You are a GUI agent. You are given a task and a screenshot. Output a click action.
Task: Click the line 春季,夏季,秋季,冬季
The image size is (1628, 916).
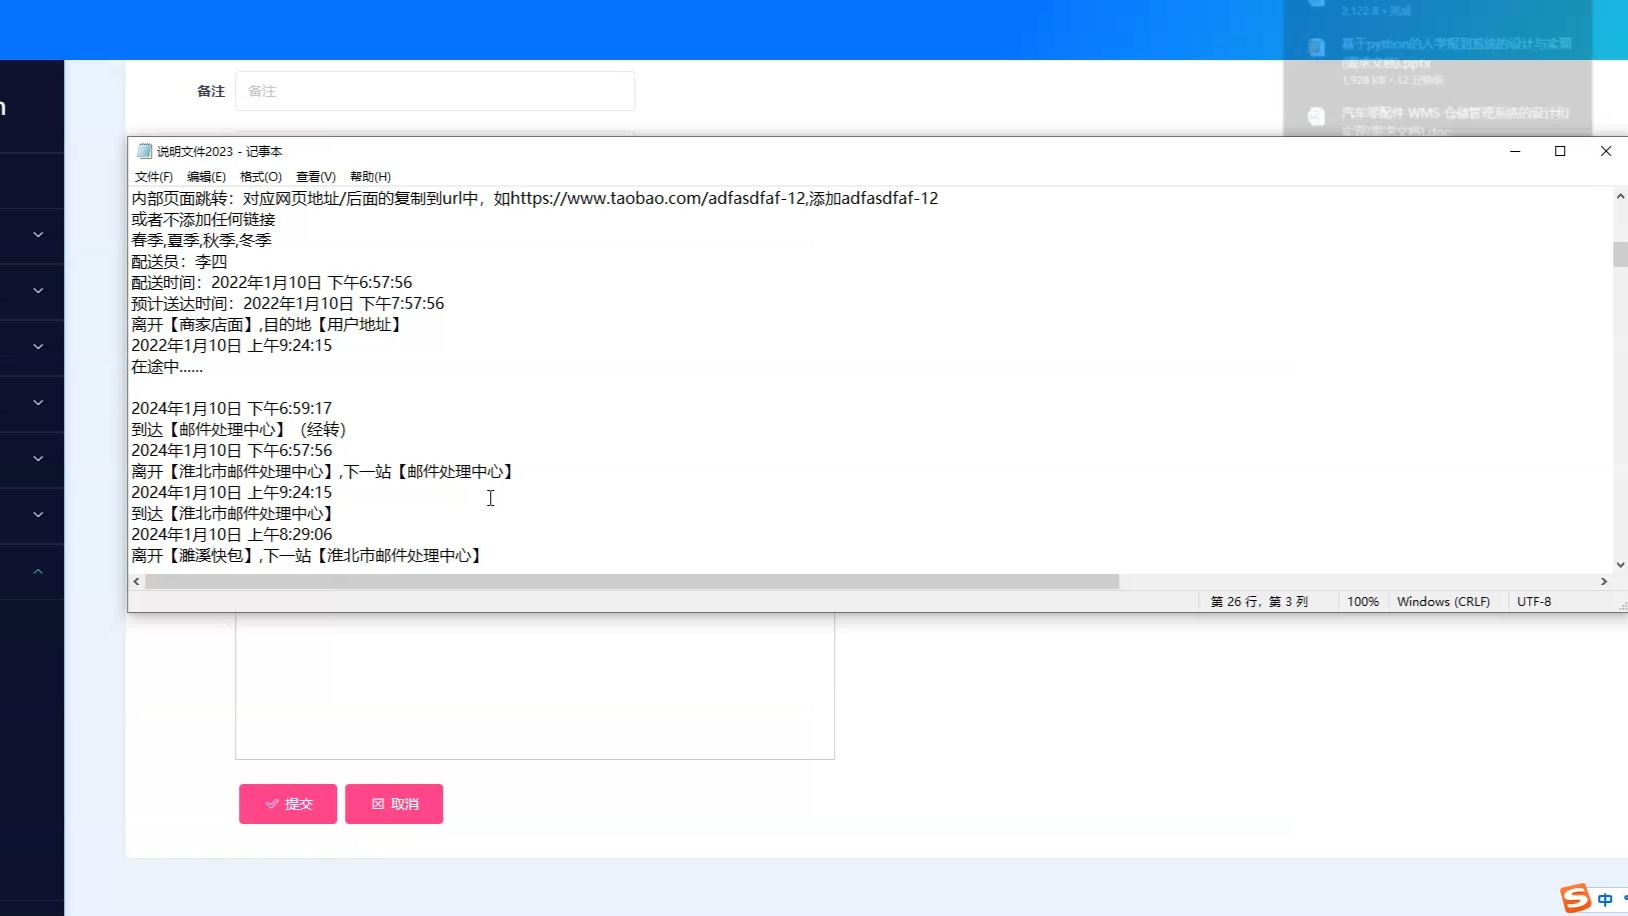201,240
